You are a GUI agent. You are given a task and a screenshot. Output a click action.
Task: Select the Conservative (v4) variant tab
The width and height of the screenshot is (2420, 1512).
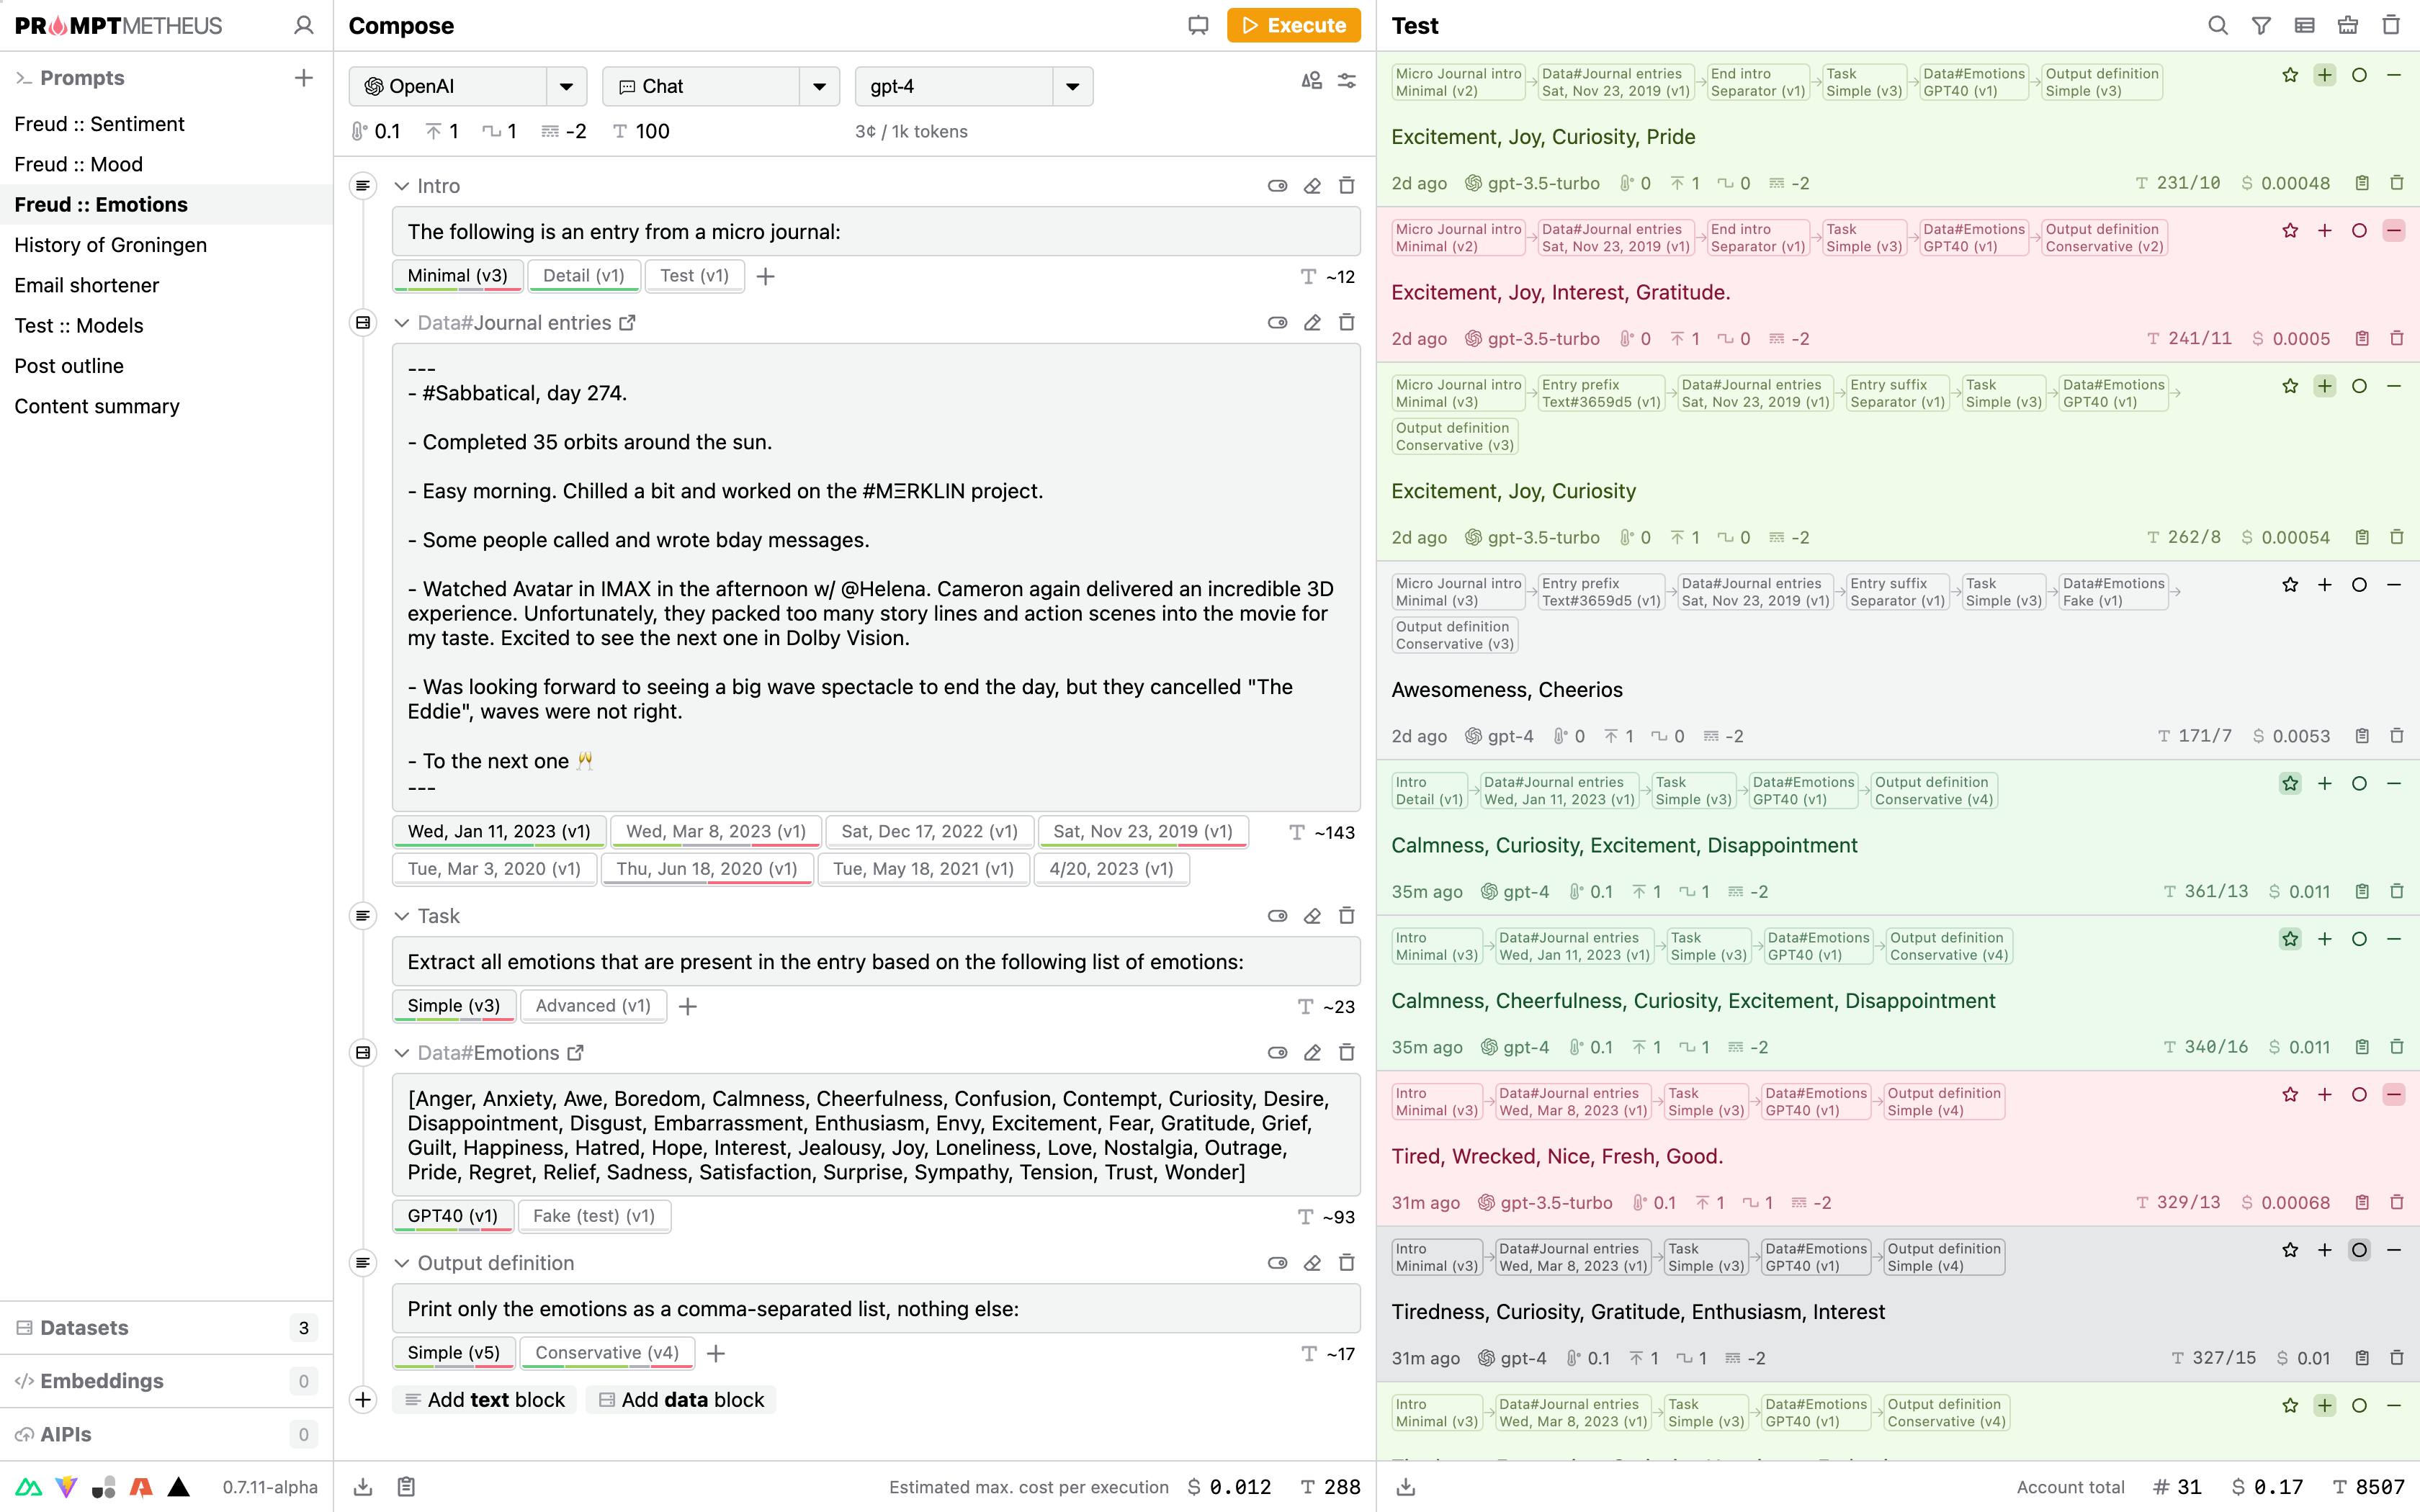tap(607, 1353)
